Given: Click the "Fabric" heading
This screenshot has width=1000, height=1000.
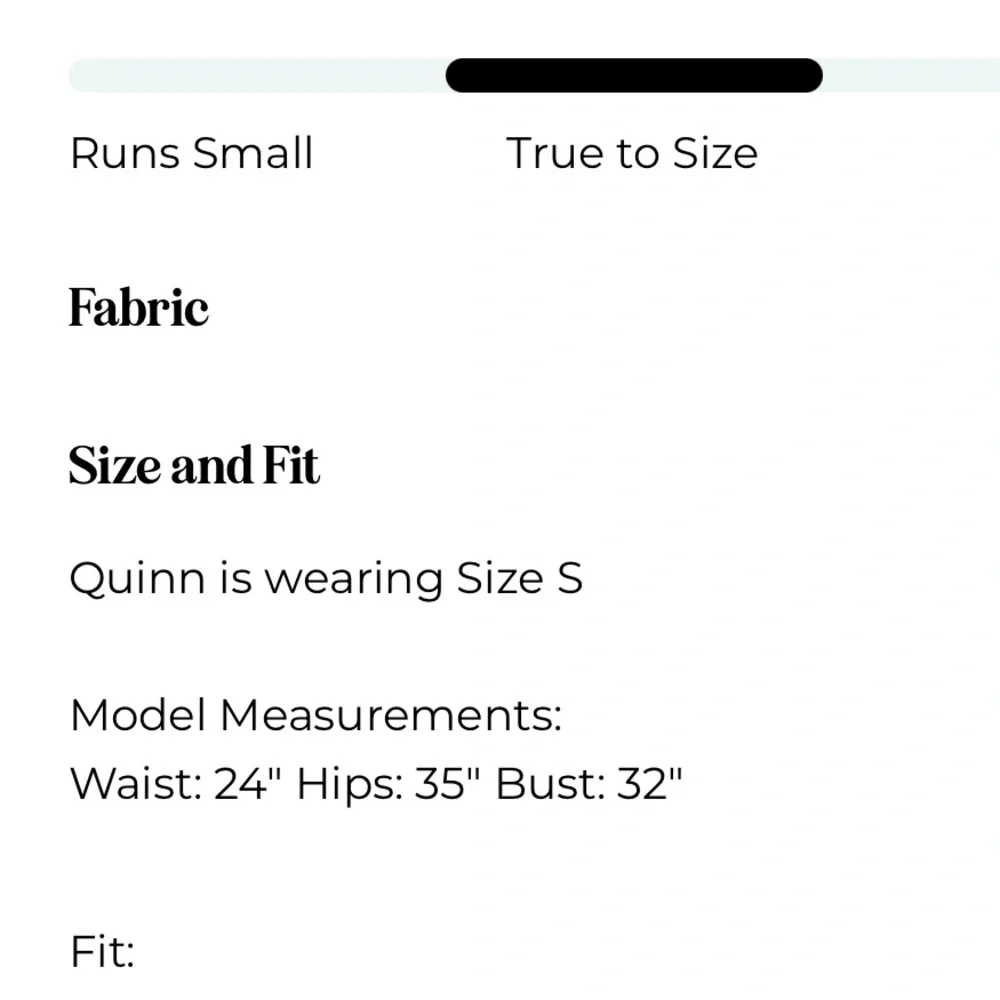Looking at the screenshot, I should point(139,308).
